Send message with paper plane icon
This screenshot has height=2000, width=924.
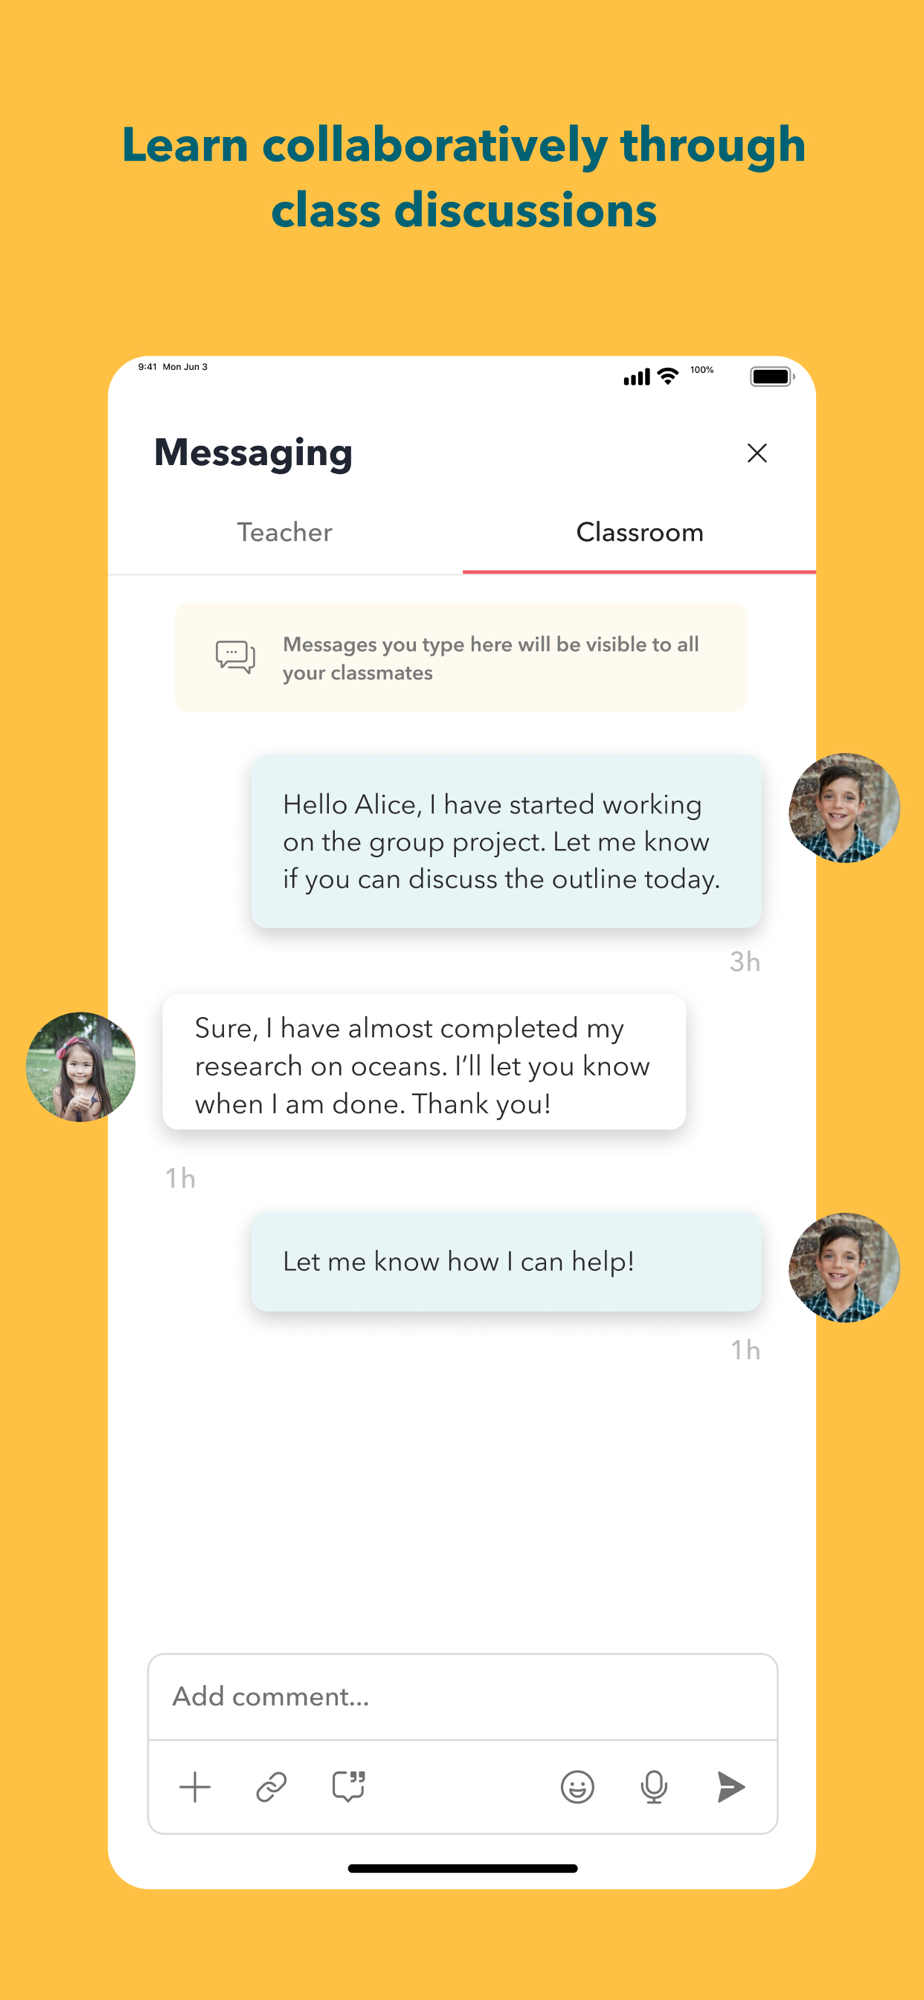(731, 1787)
